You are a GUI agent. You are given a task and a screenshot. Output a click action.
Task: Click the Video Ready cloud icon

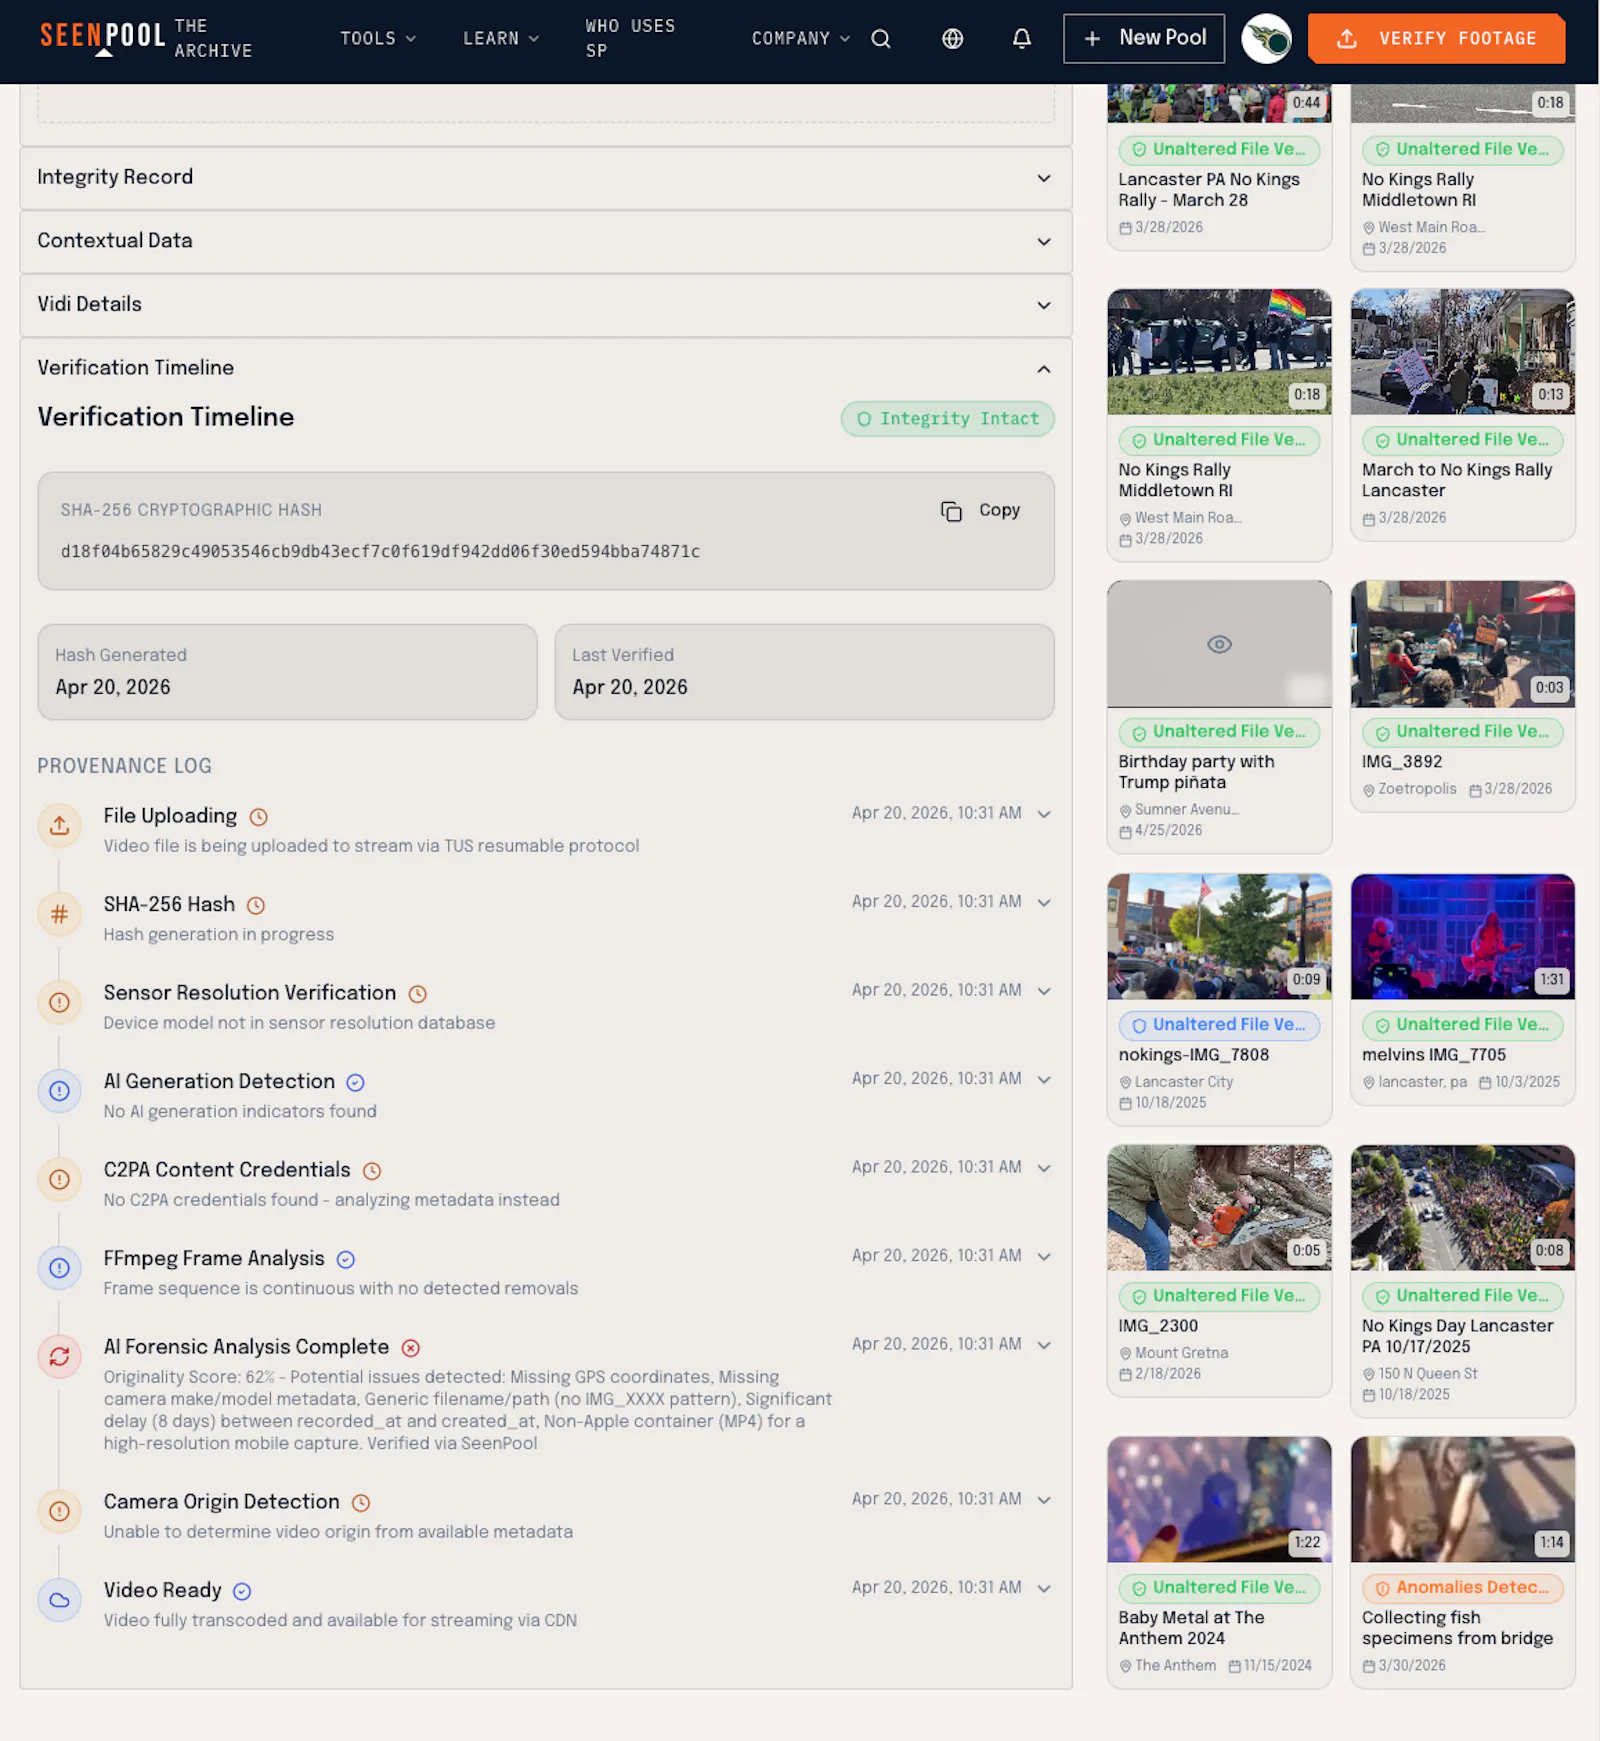coord(59,1600)
